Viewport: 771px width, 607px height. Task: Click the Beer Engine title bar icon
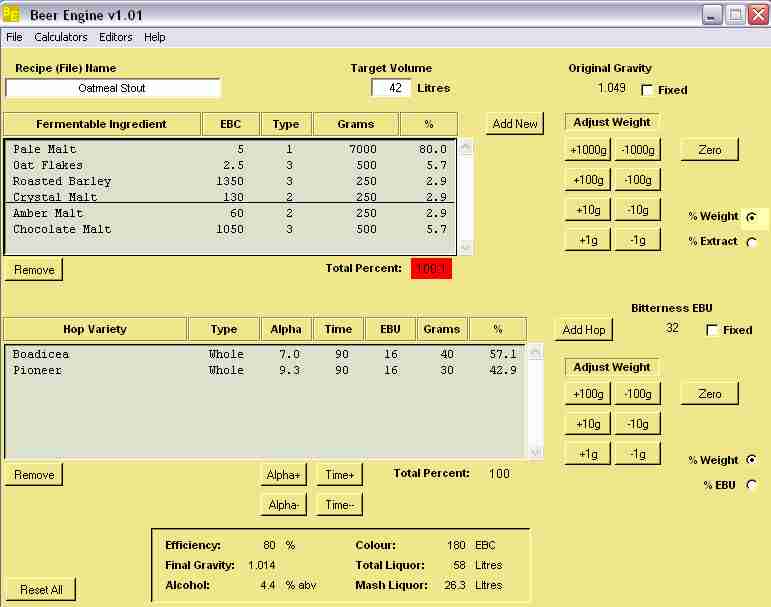[x=11, y=14]
